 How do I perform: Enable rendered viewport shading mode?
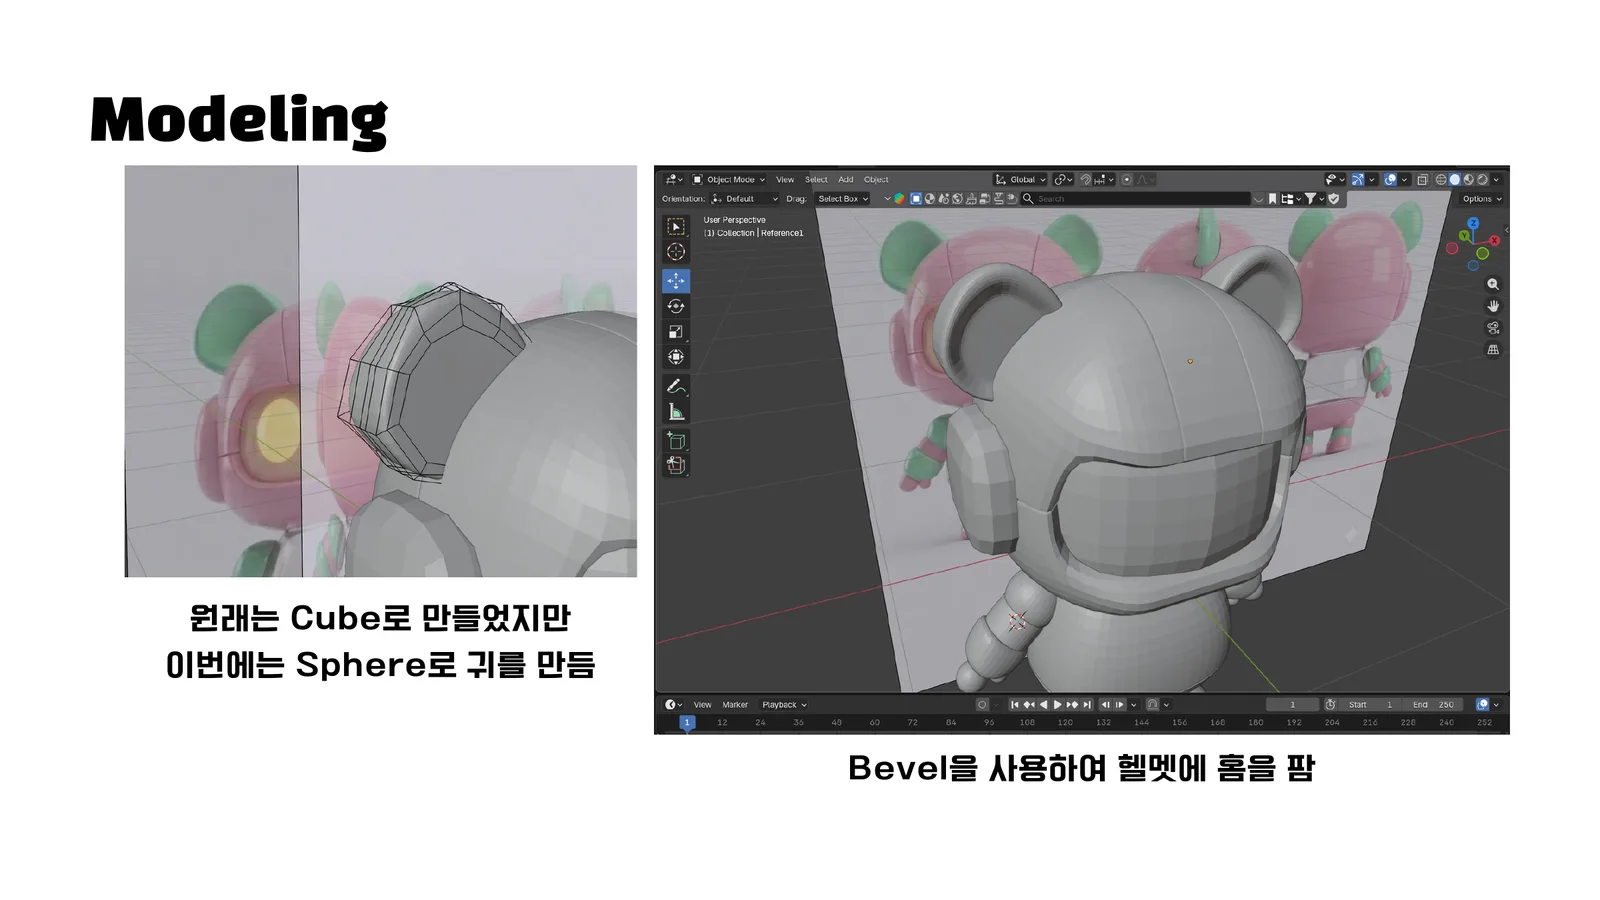(1483, 180)
